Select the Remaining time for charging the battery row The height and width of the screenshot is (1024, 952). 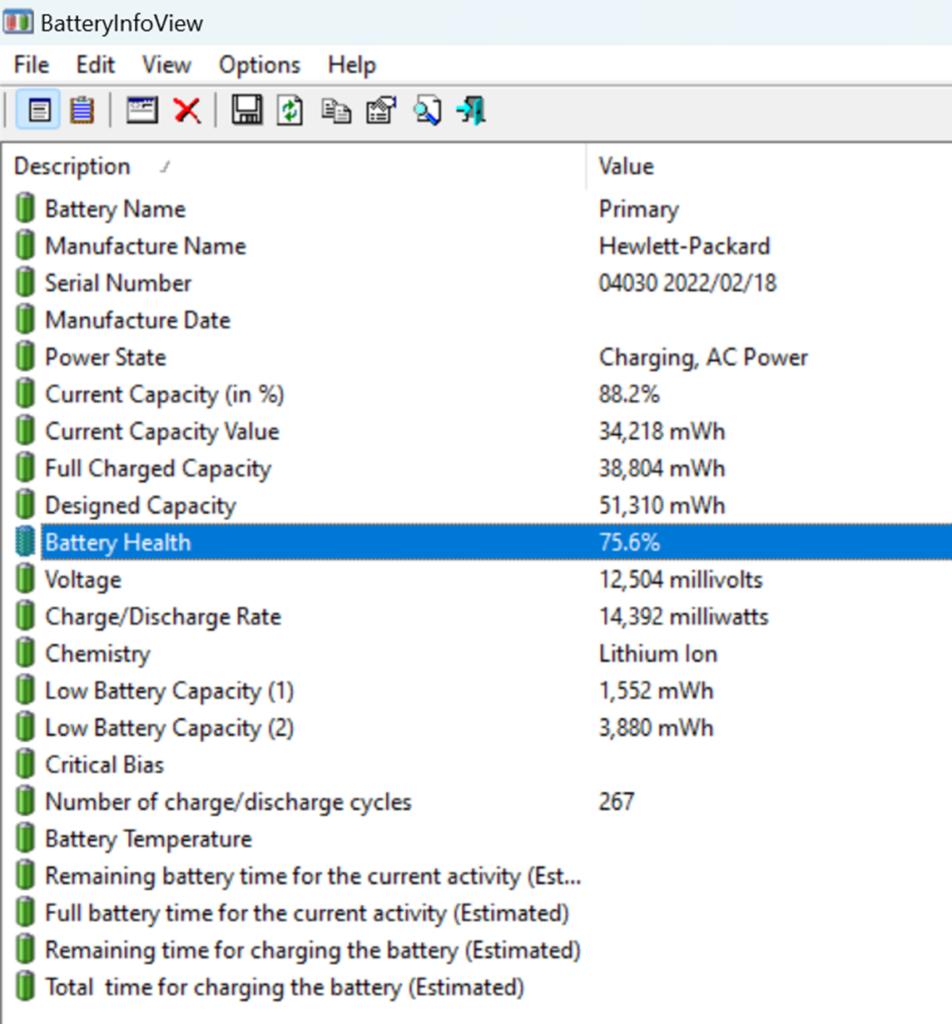click(313, 950)
